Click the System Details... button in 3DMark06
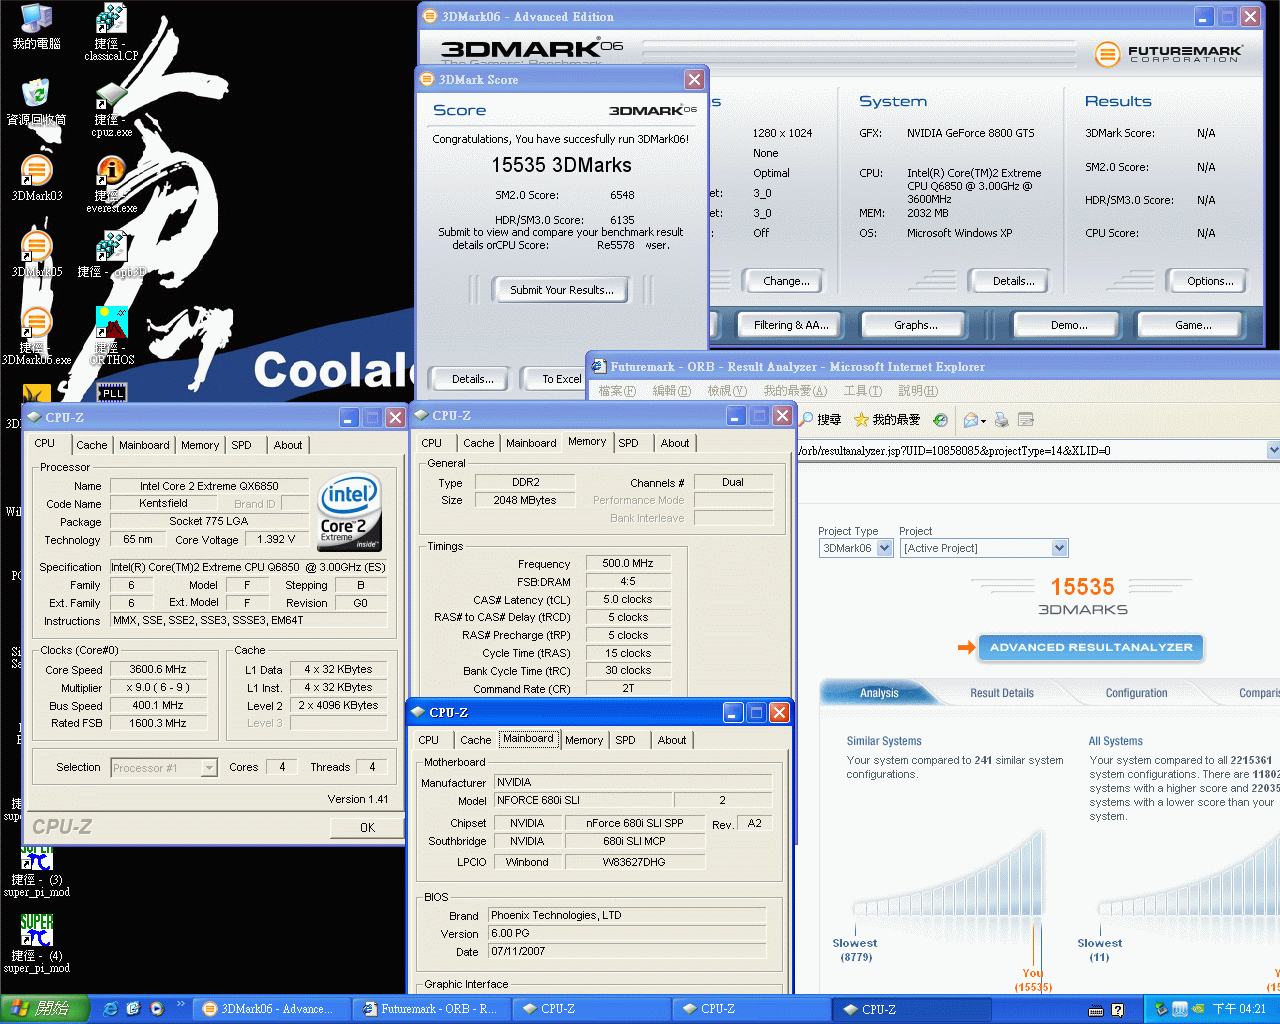The width and height of the screenshot is (1280, 1024). (1013, 281)
